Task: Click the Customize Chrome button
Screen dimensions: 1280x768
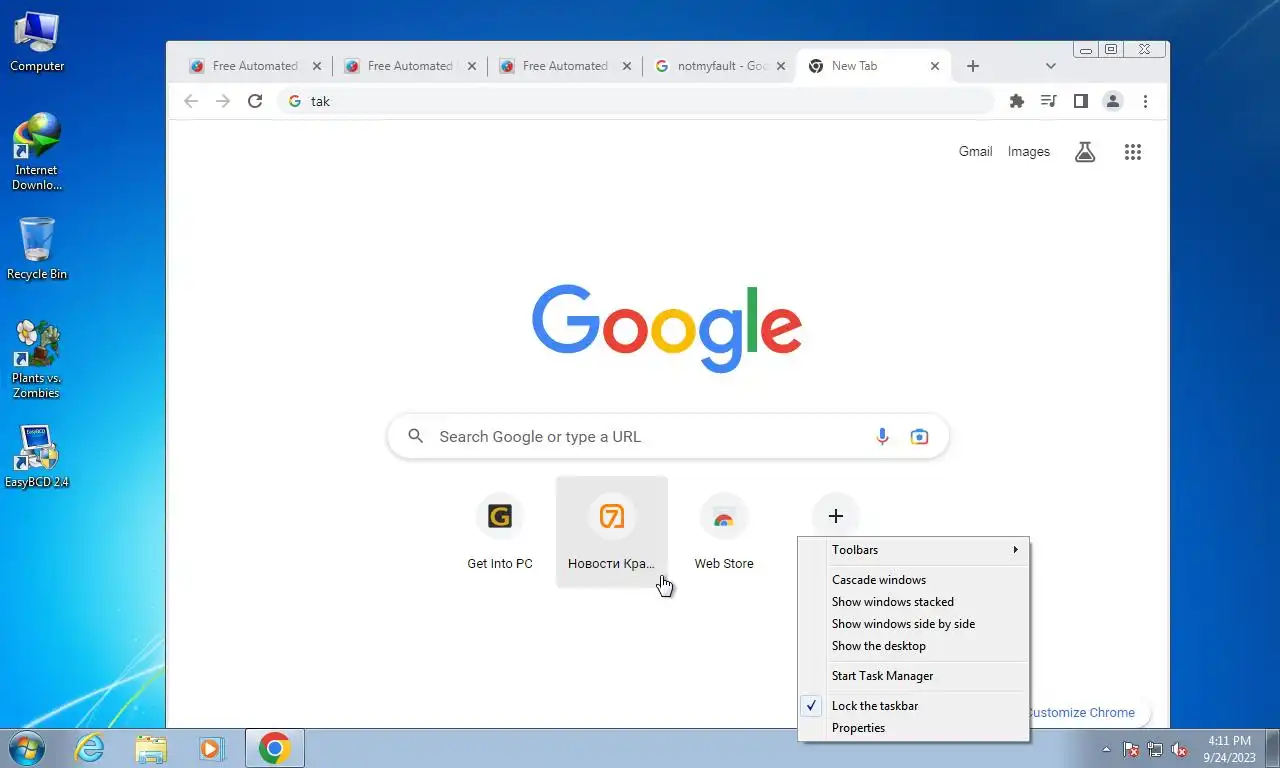Action: point(1087,713)
